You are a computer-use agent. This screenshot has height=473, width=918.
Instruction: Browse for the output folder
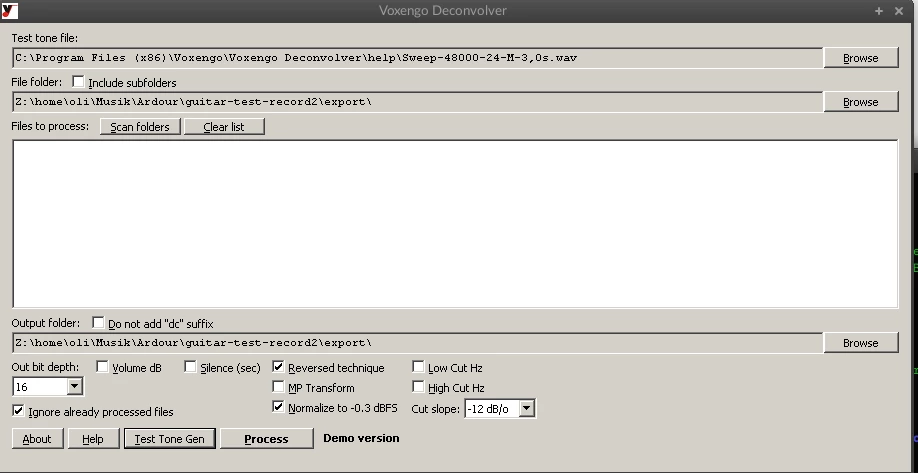pyautogui.click(x=861, y=343)
